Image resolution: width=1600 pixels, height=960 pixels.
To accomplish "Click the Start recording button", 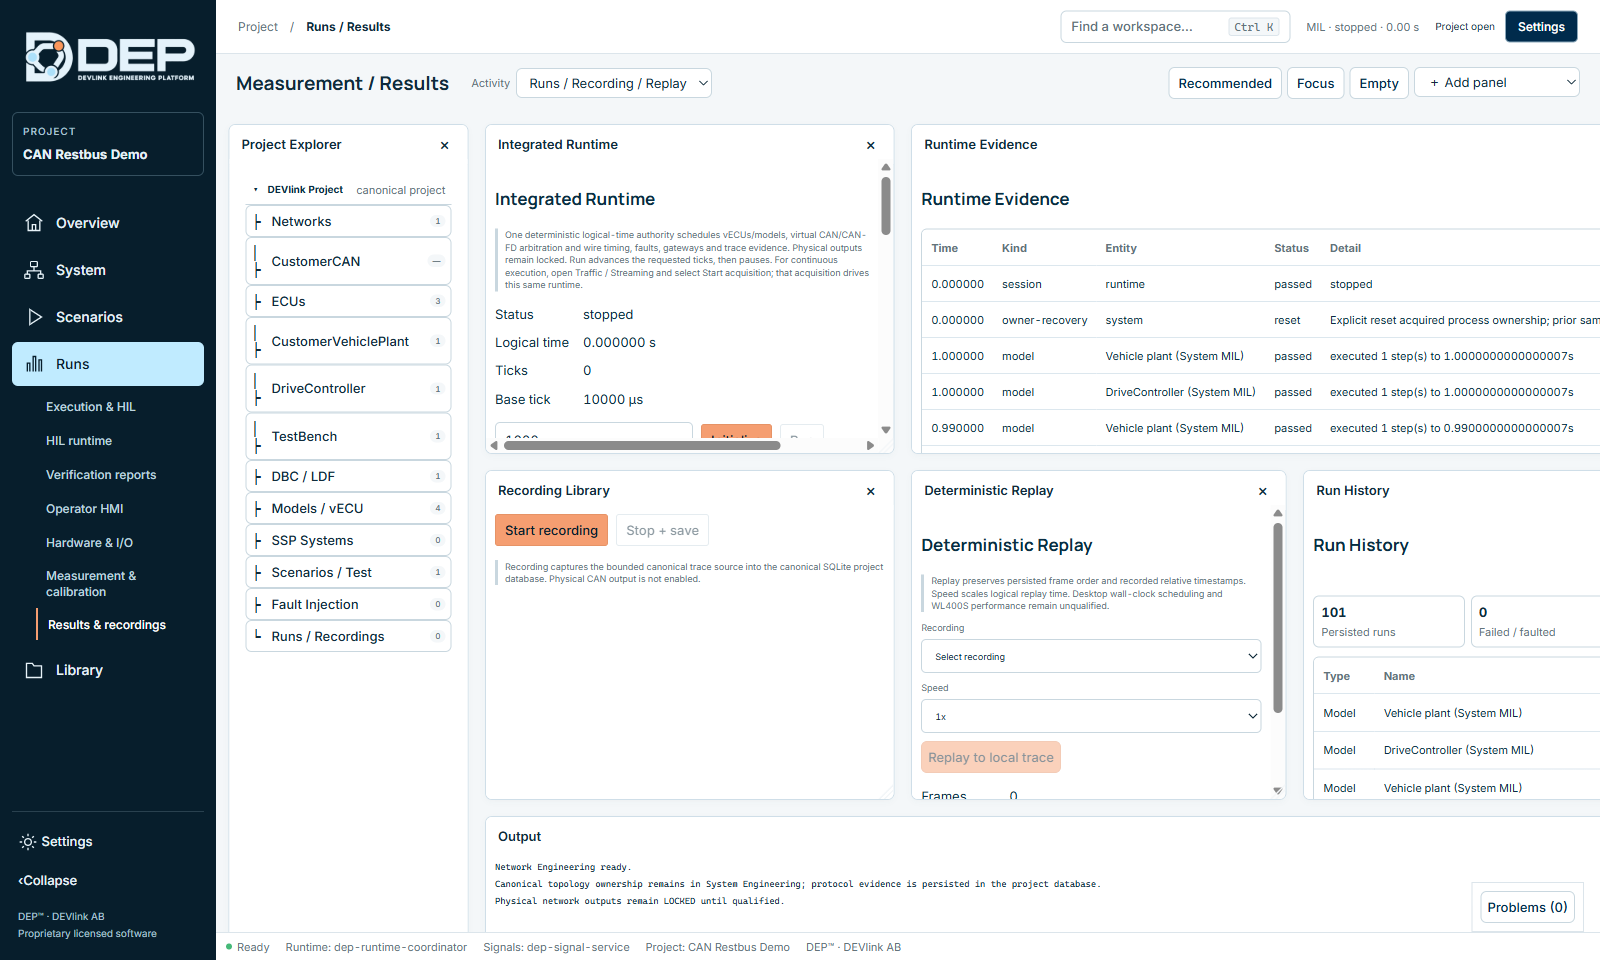I will point(551,530).
